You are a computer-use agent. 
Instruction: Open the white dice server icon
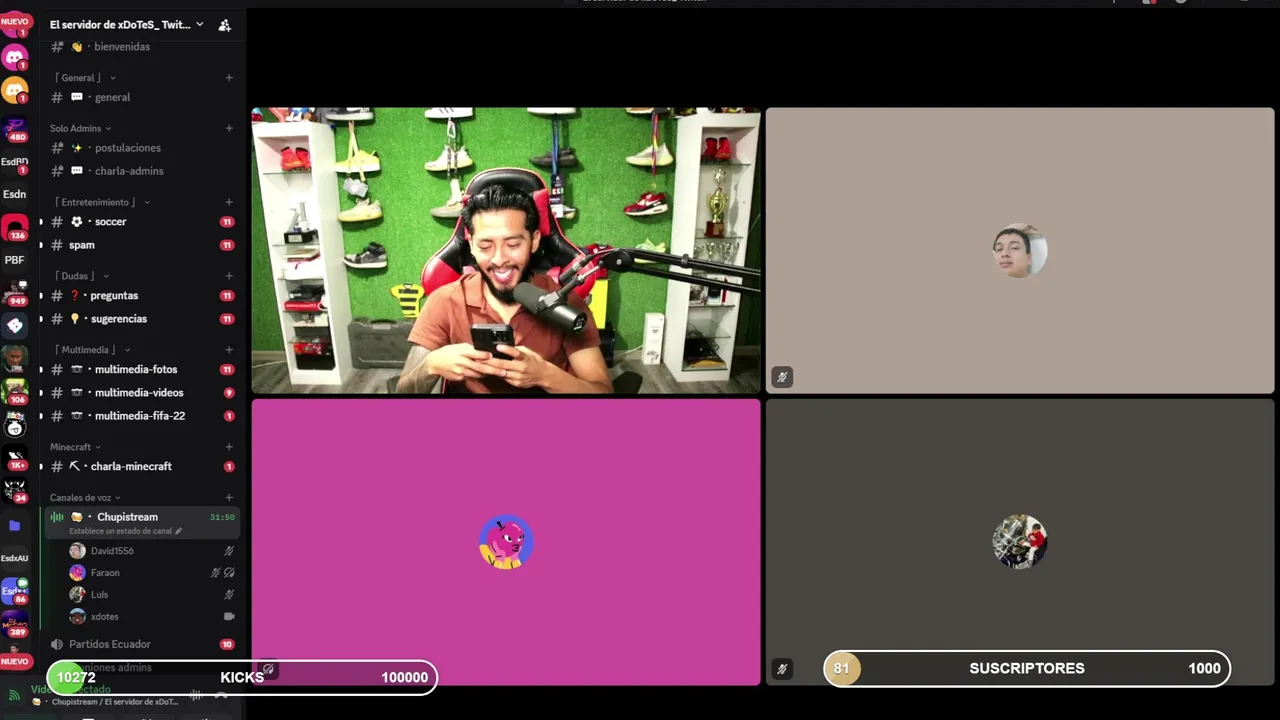point(15,326)
